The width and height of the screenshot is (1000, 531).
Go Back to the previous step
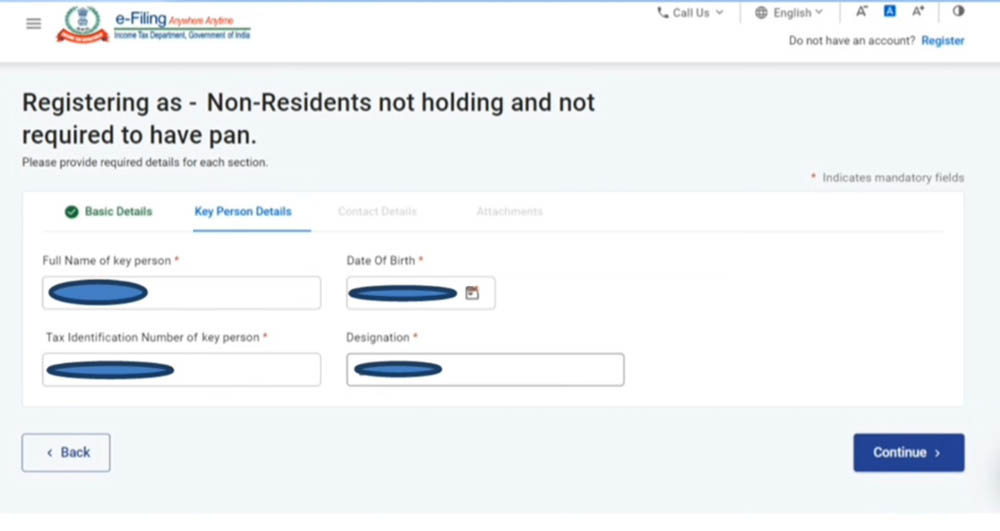click(x=66, y=452)
